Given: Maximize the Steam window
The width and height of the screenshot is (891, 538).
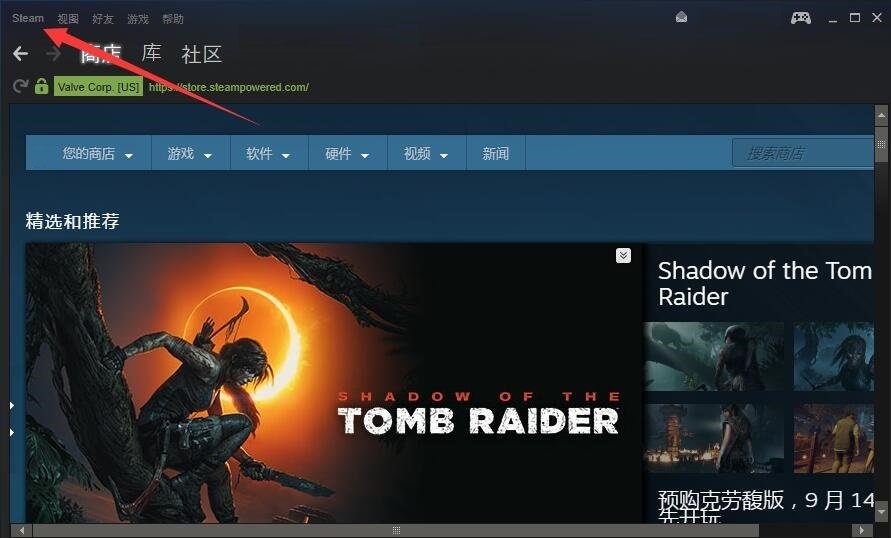Looking at the screenshot, I should tap(855, 18).
